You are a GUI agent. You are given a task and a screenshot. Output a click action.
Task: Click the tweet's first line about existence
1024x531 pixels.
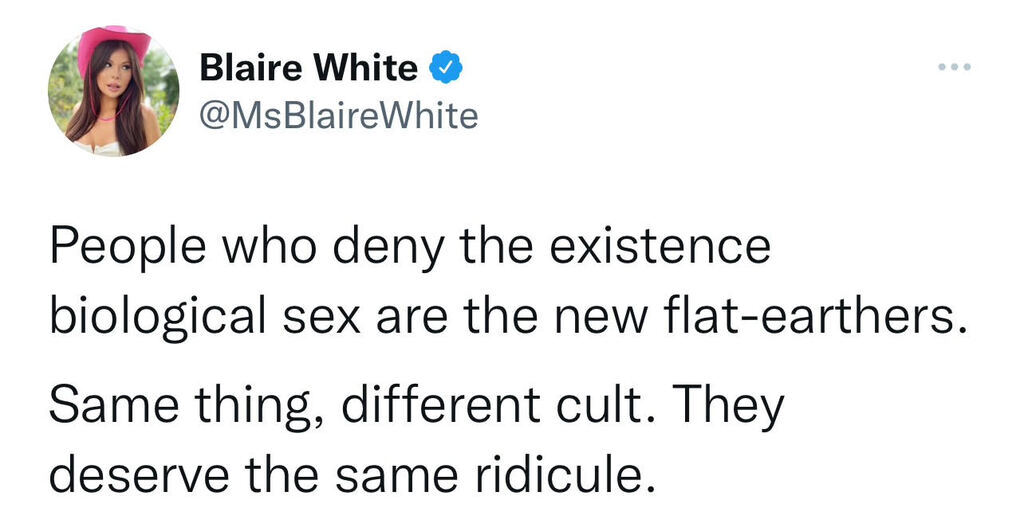(x=409, y=247)
